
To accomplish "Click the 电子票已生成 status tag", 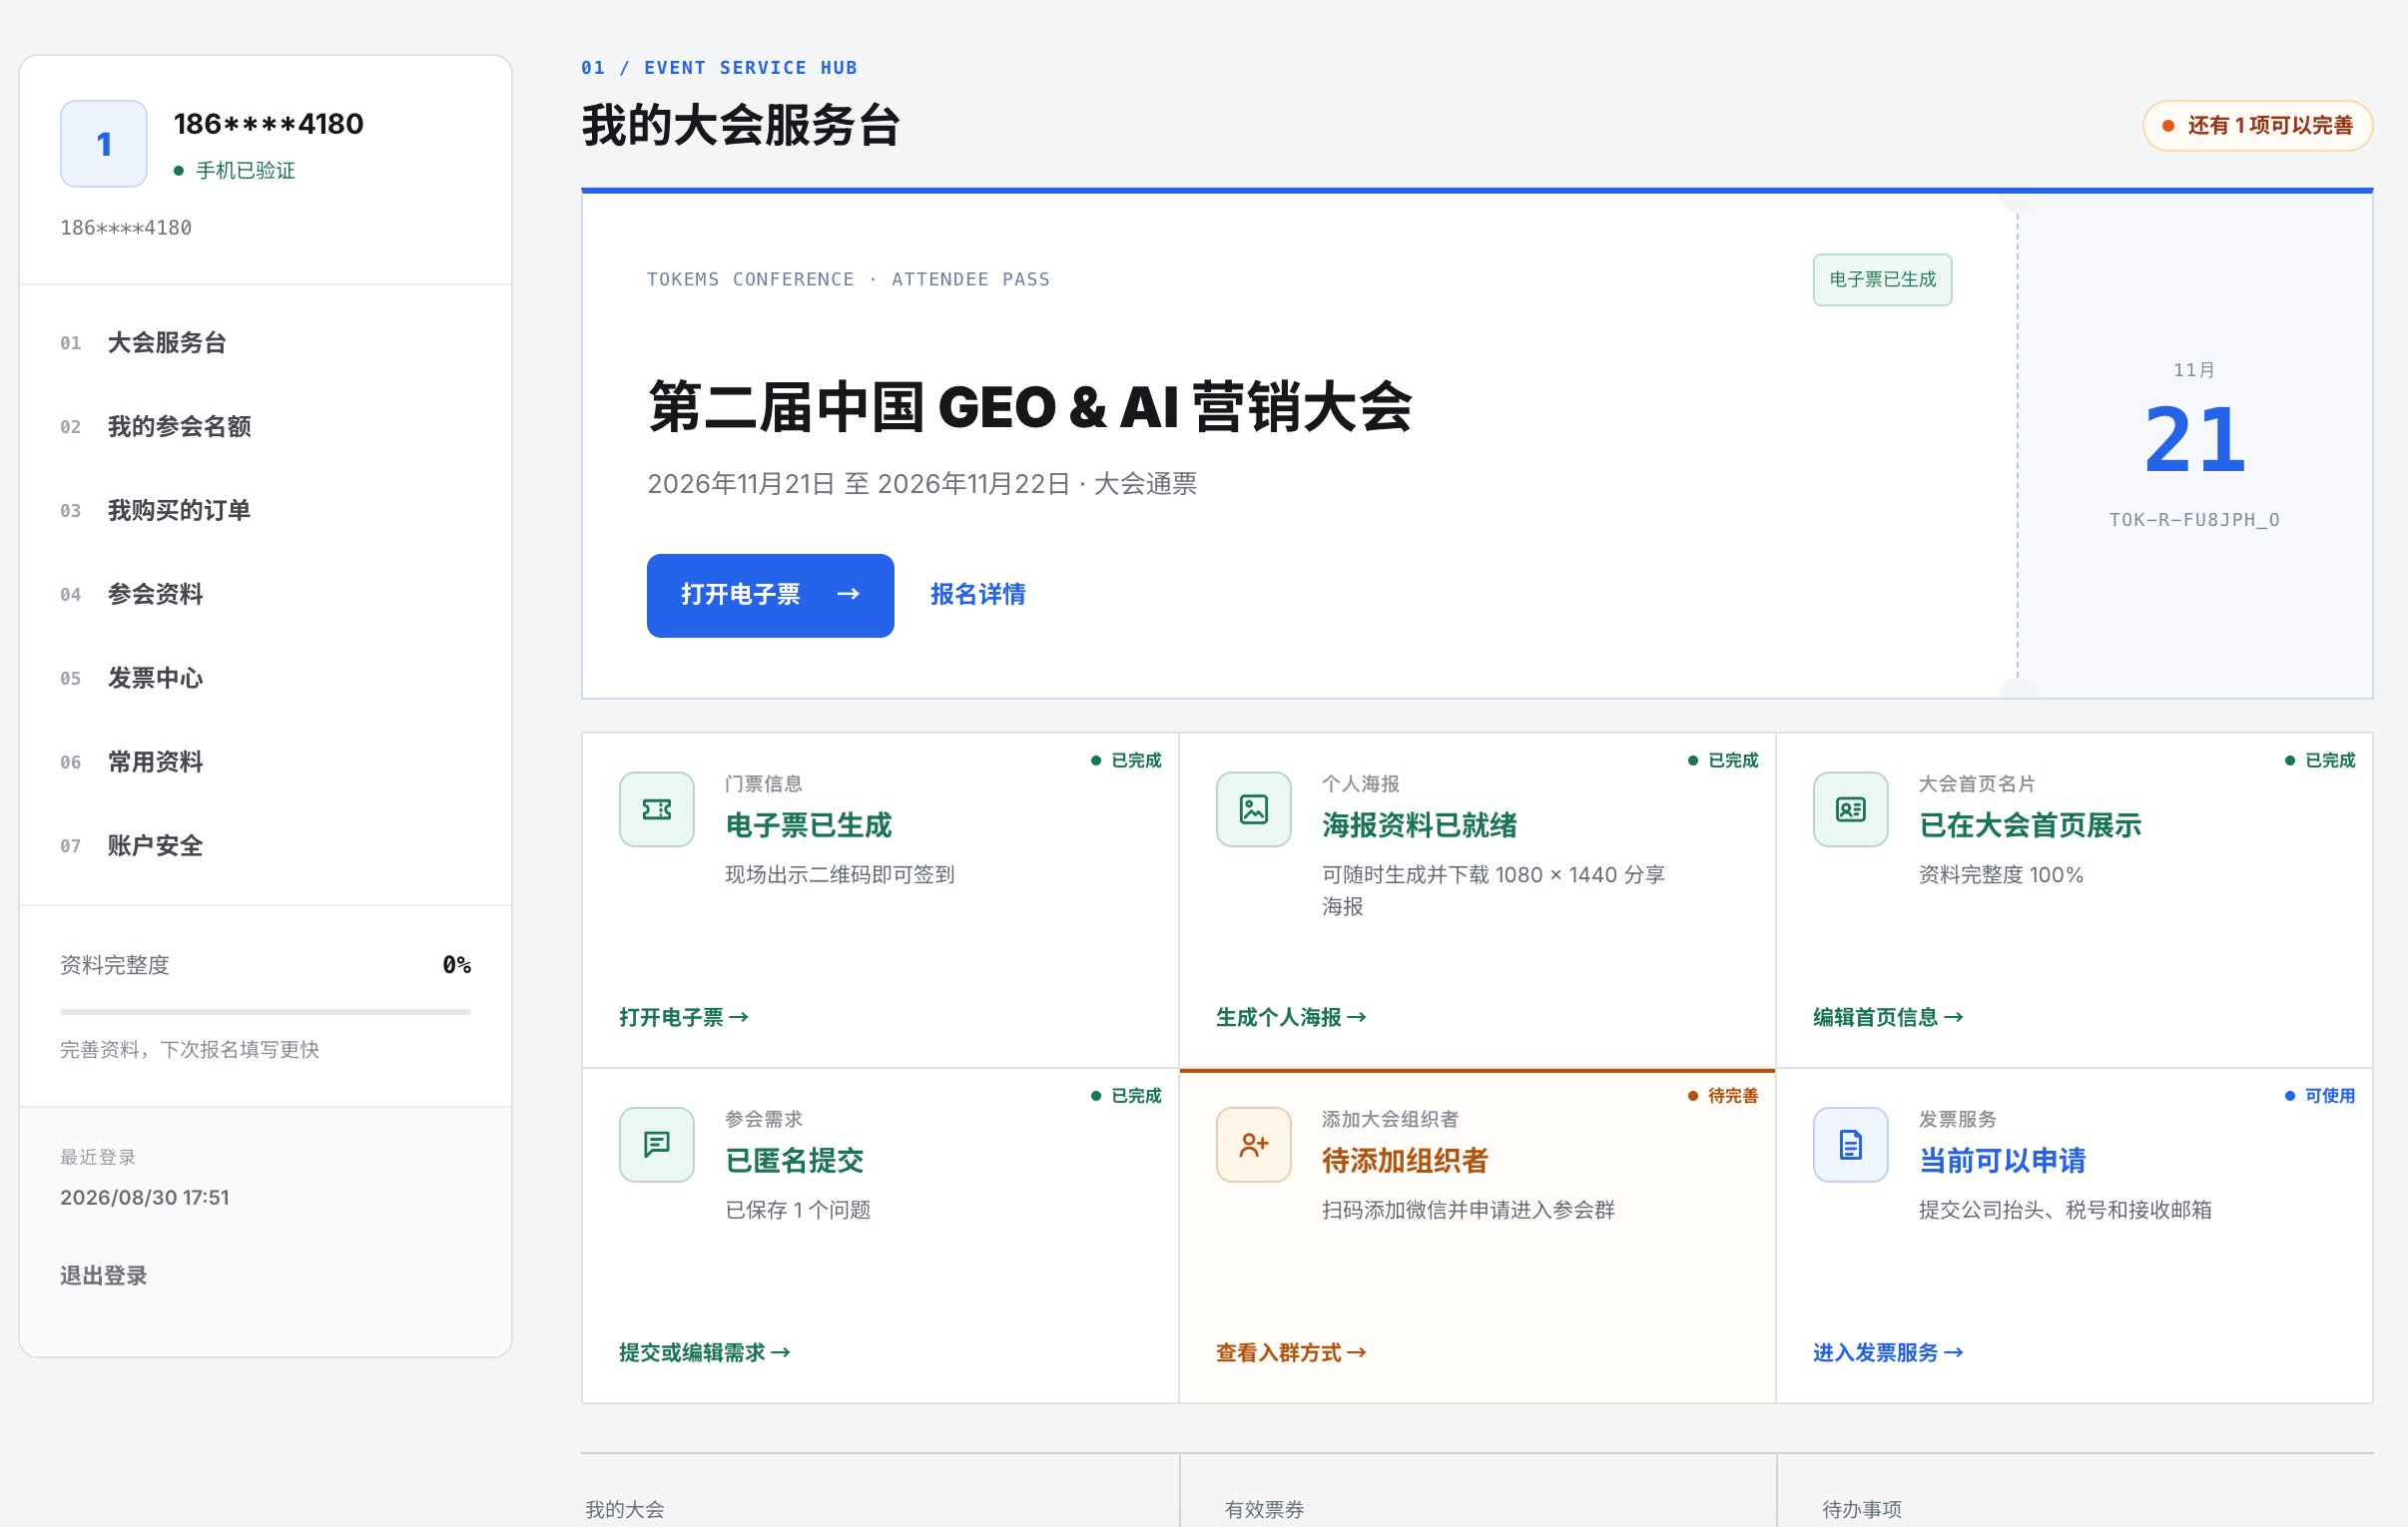I will pos(1882,280).
